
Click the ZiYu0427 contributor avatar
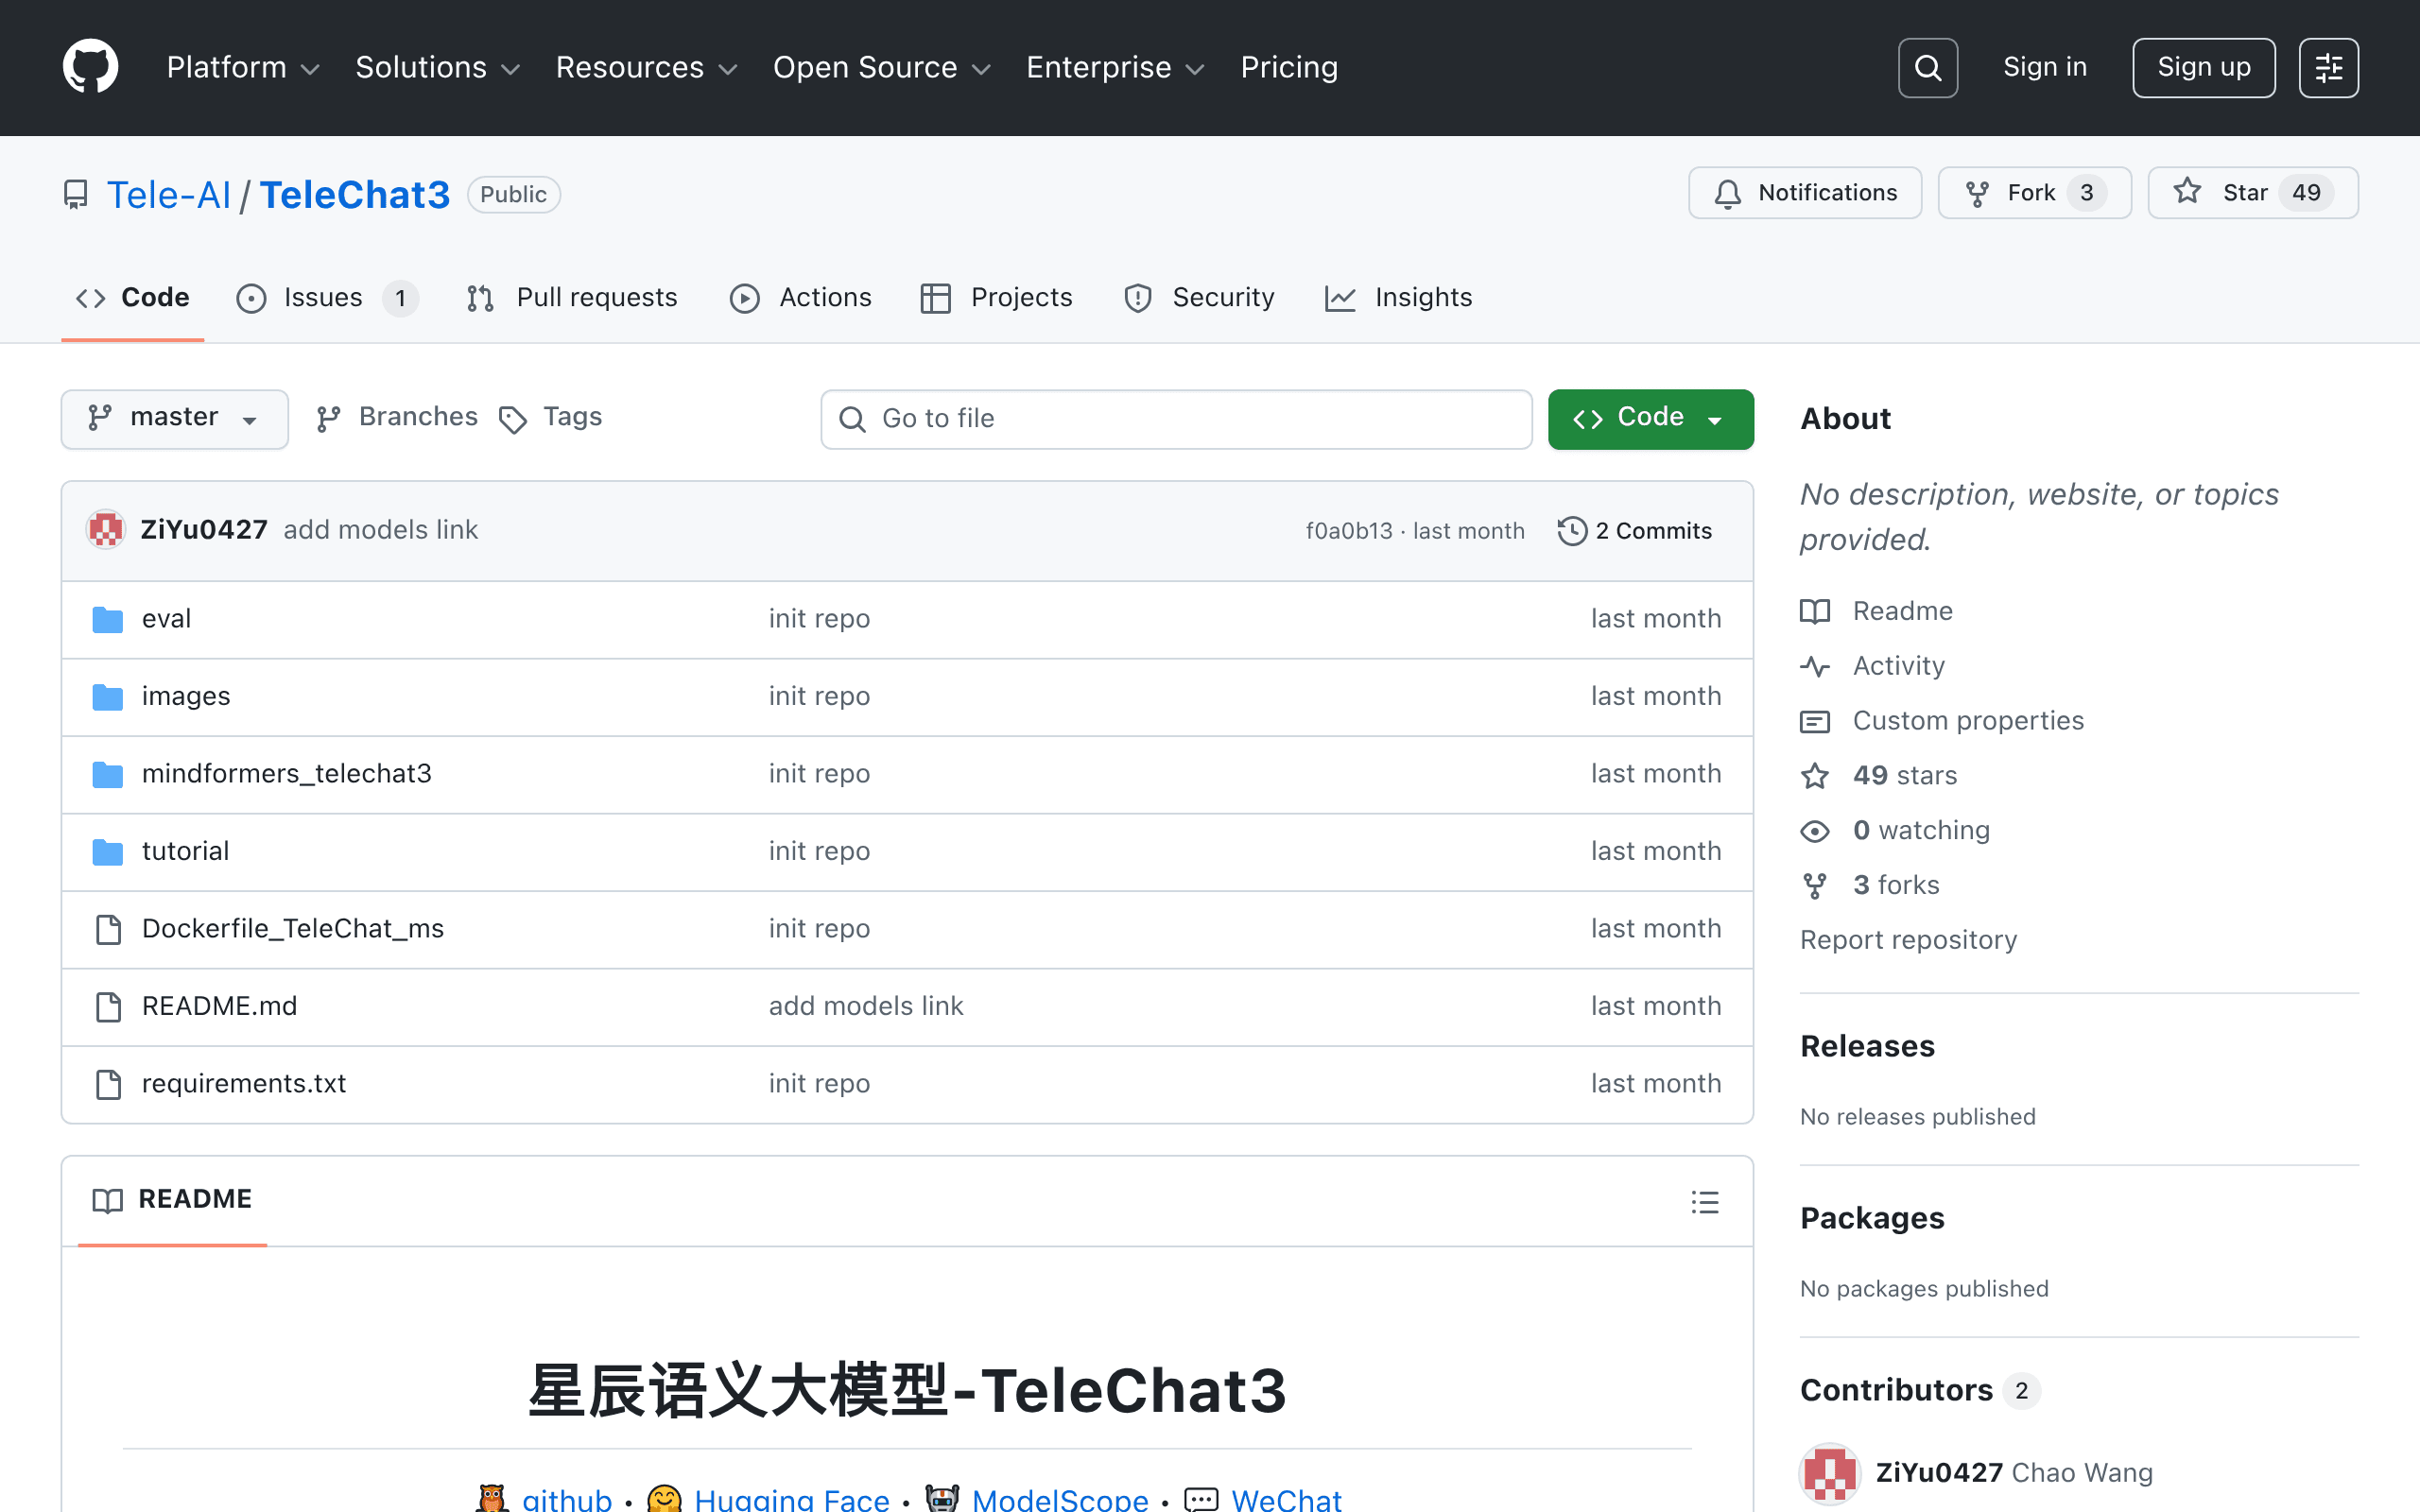pos(1830,1473)
